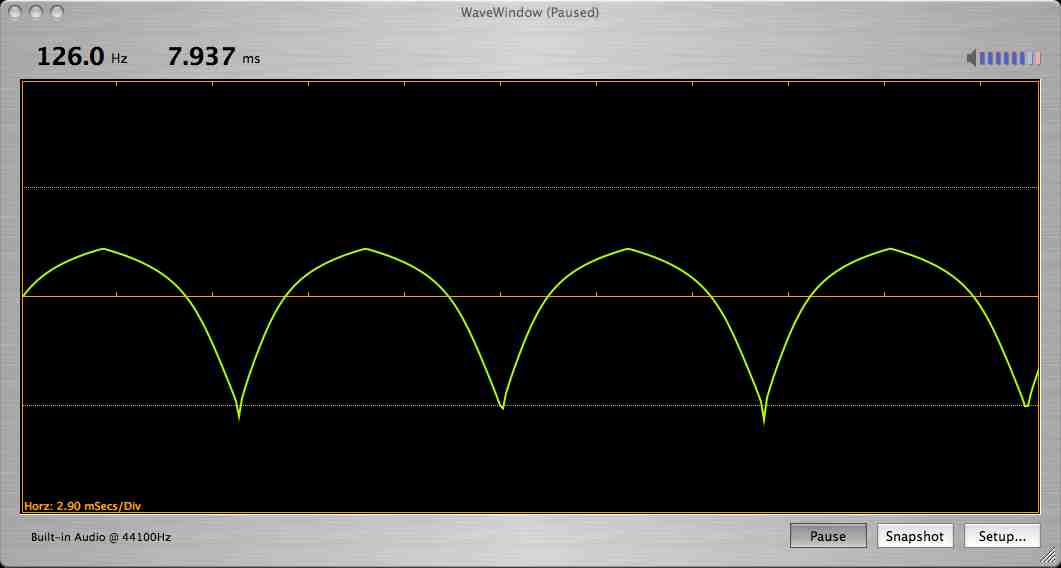Close the WaveWindow window

click(x=15, y=12)
